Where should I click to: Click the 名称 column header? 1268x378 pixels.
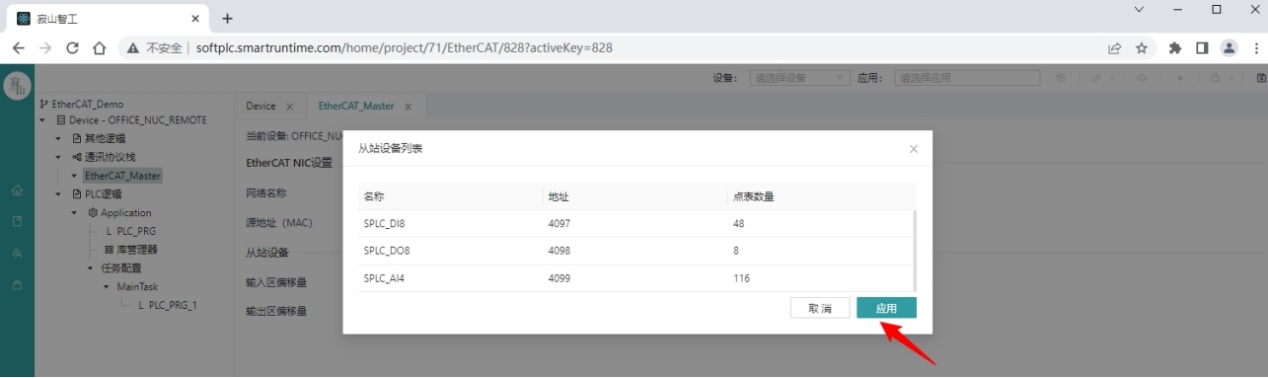pos(373,196)
